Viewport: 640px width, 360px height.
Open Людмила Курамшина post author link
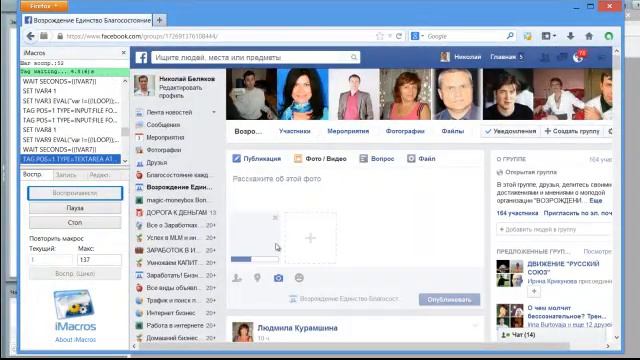click(x=298, y=328)
